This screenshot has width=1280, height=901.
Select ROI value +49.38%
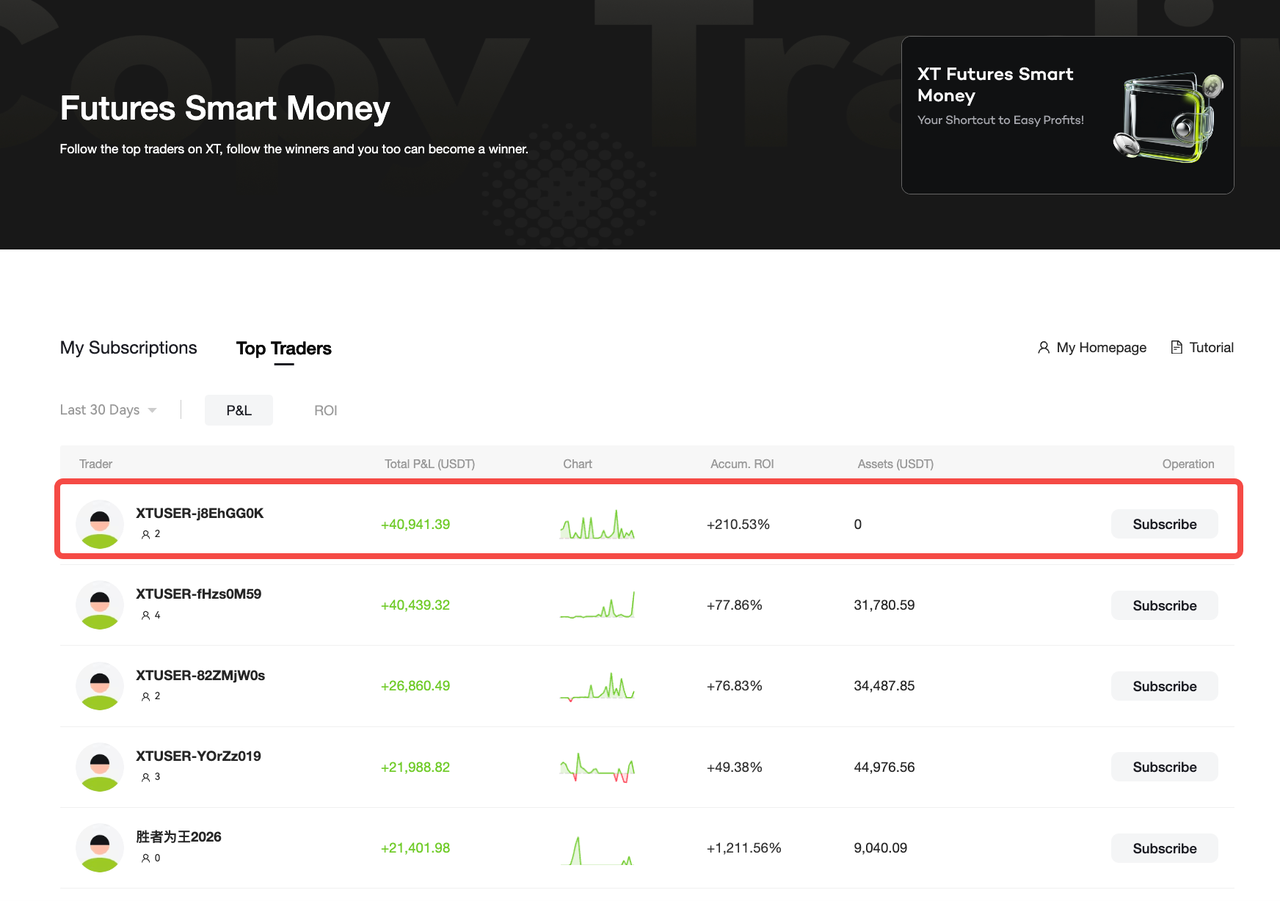[734, 767]
